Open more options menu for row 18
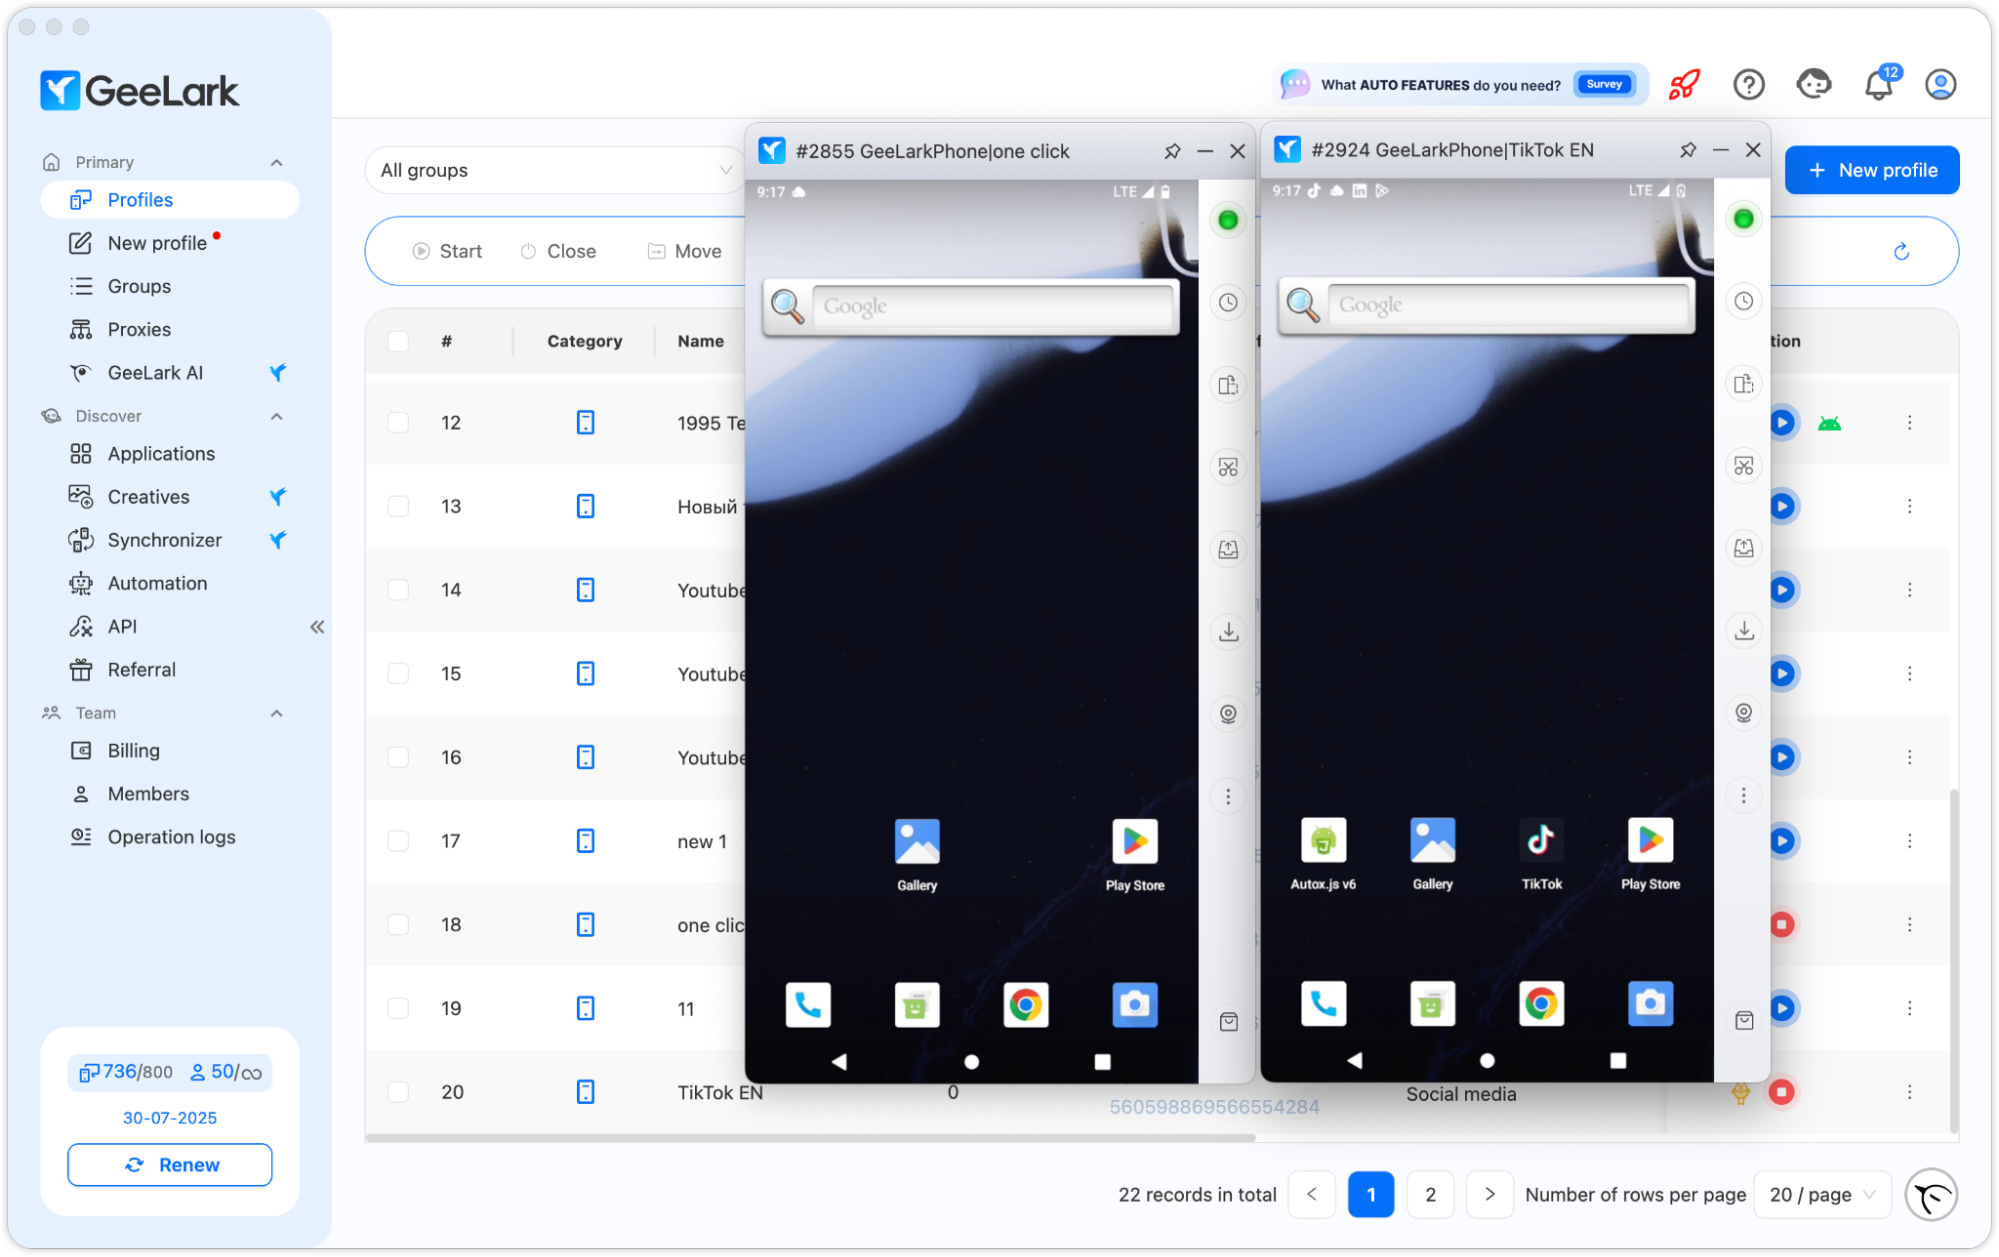The image size is (1999, 1257). 1909,925
